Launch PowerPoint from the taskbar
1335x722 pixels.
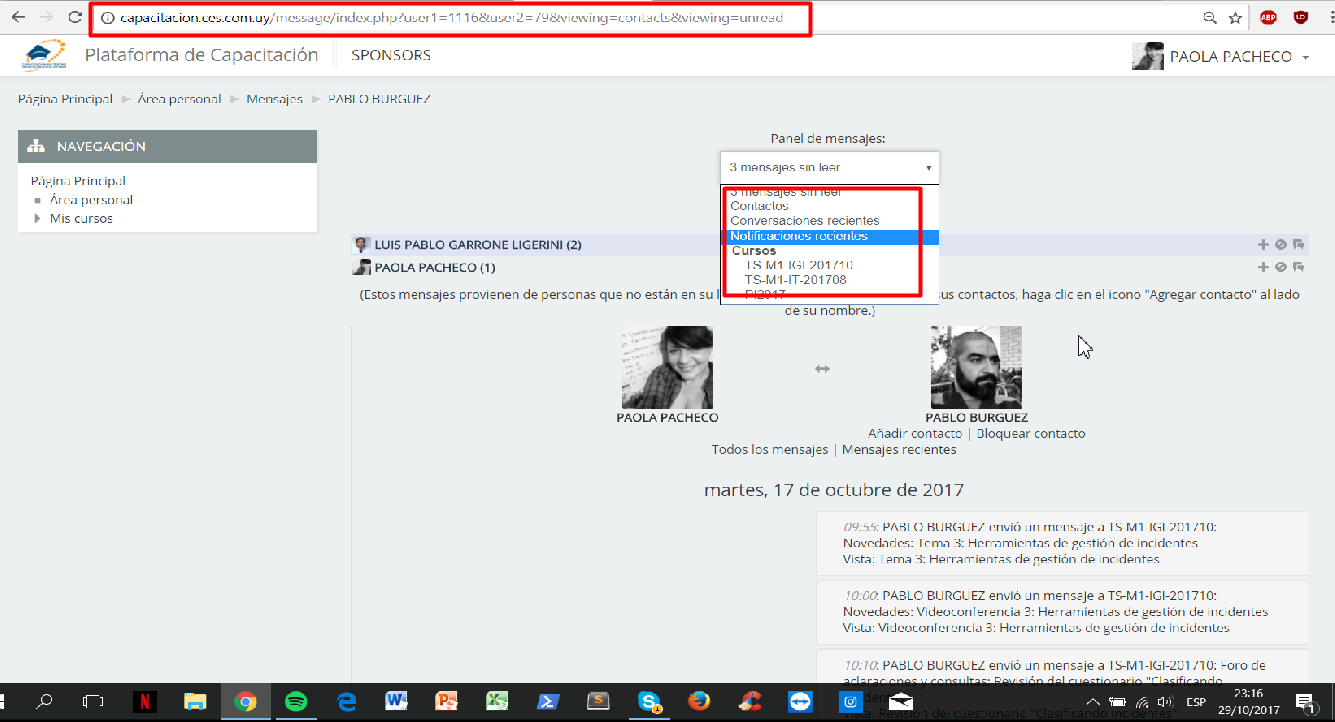point(446,701)
